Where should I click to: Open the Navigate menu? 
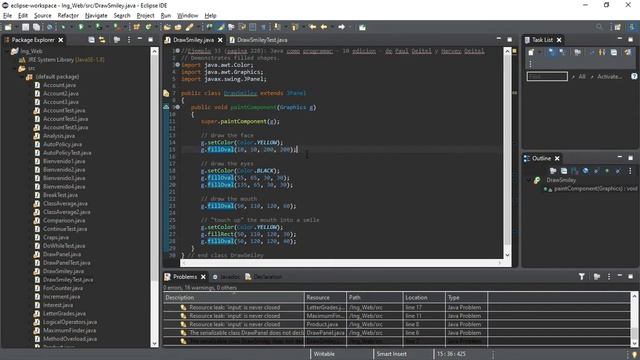96,16
